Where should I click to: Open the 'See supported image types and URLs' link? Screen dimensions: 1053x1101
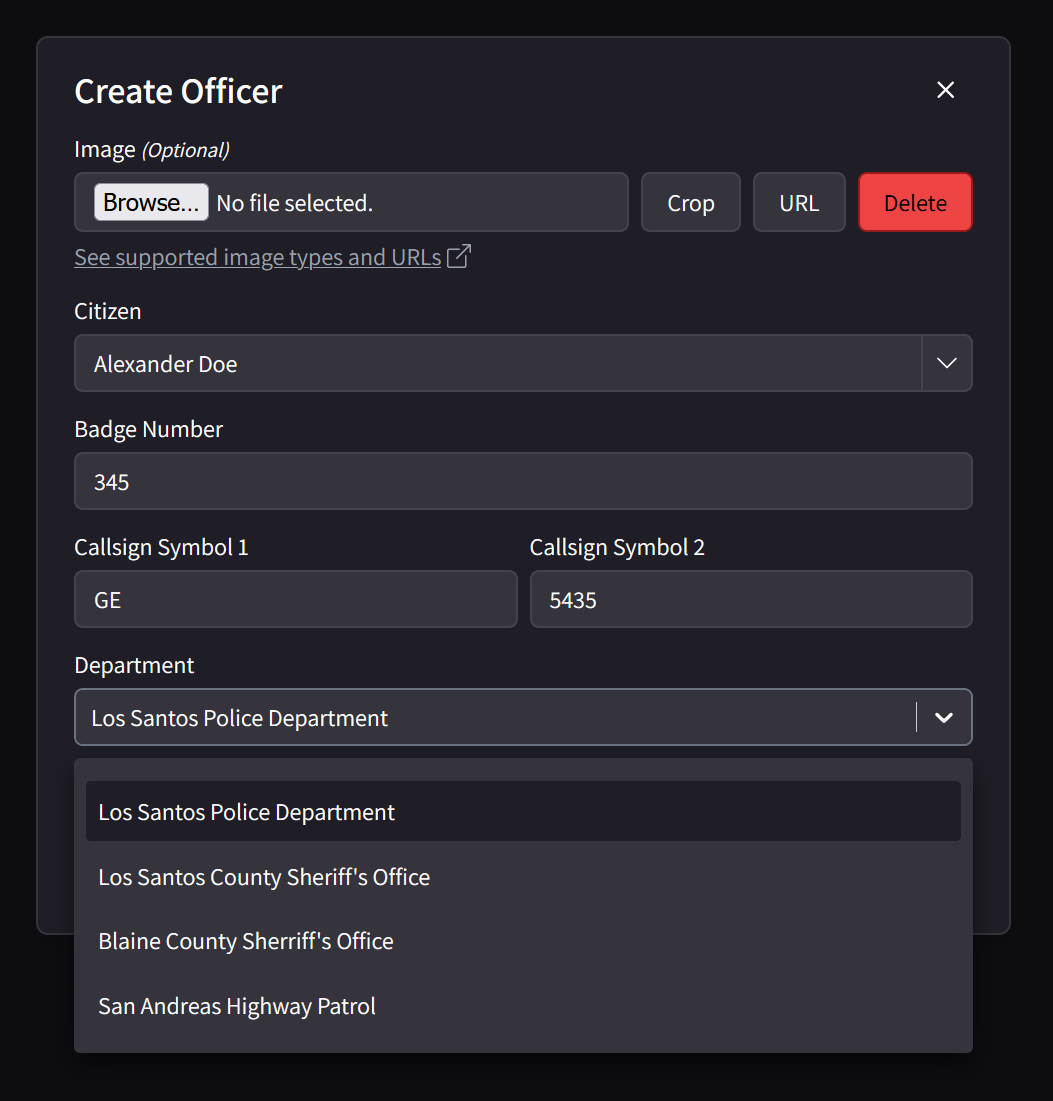coord(257,257)
